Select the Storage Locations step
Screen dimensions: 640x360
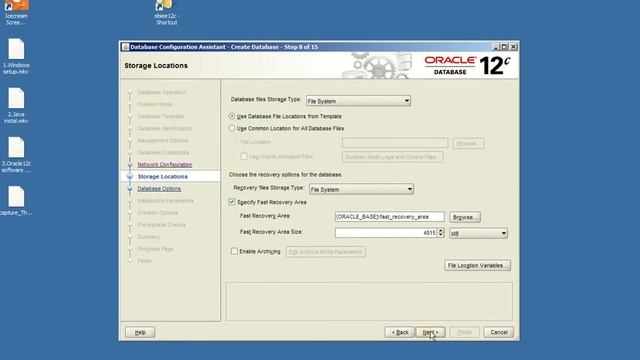162,176
